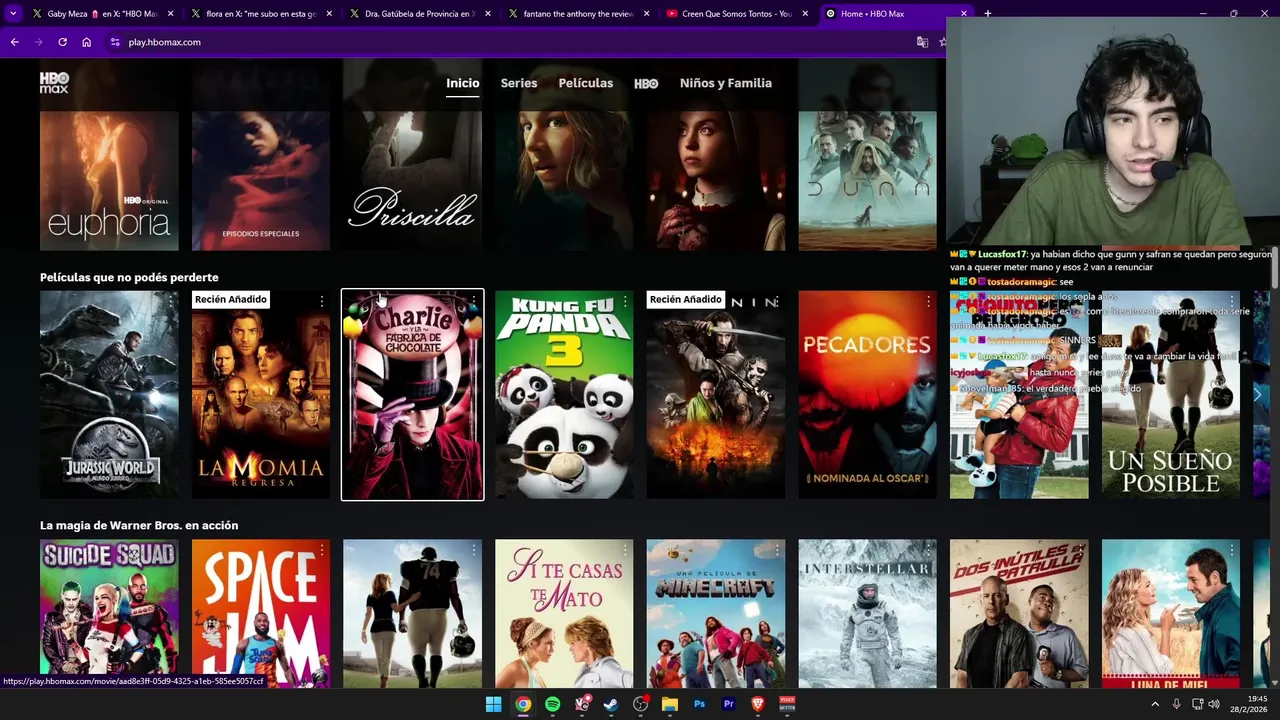The image size is (1280, 720).
Task: Open Chrome from the taskbar
Action: pyautogui.click(x=523, y=704)
